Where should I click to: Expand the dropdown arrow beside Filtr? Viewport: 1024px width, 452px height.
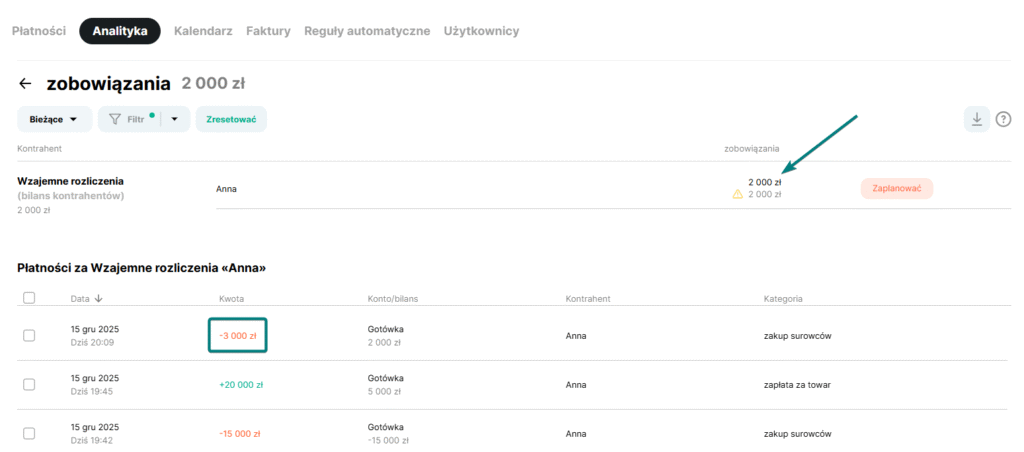click(x=175, y=119)
